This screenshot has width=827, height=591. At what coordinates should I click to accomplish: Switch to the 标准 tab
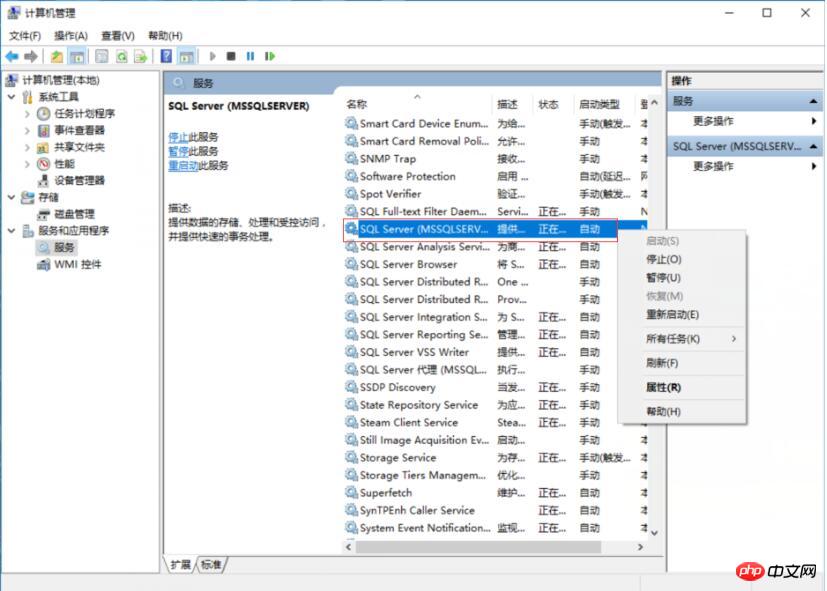tap(211, 565)
